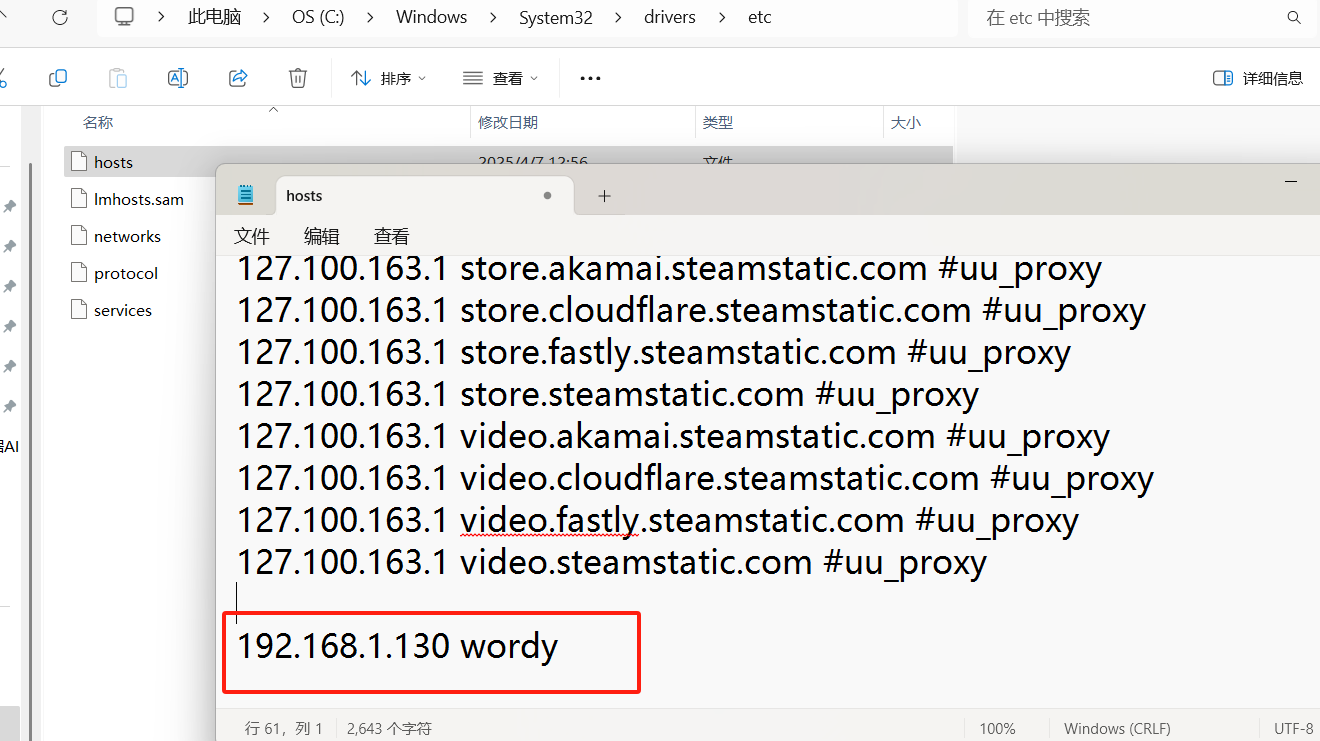Click the store.fastly.steamstatic.com line
This screenshot has width=1320, height=741.
653,352
